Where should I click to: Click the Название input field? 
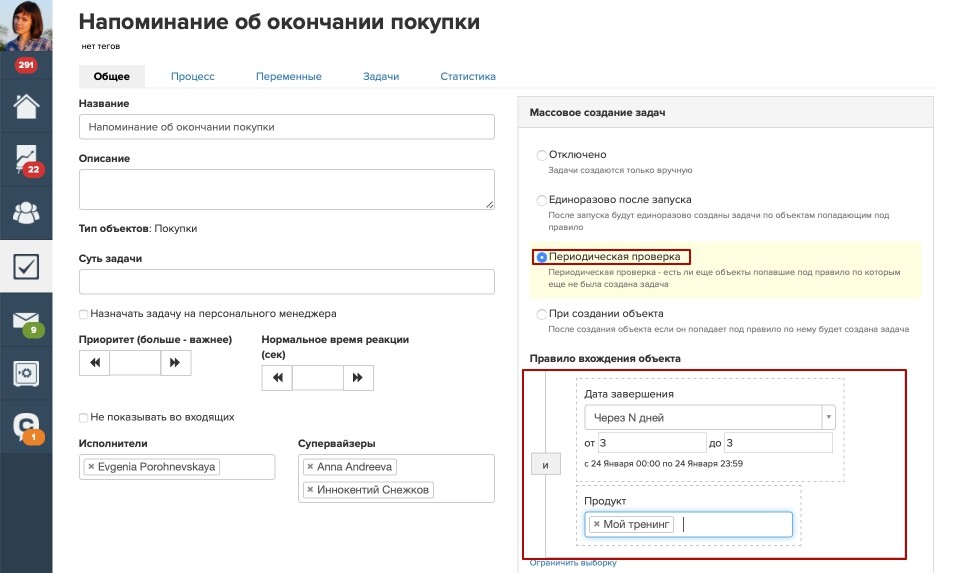pos(287,127)
